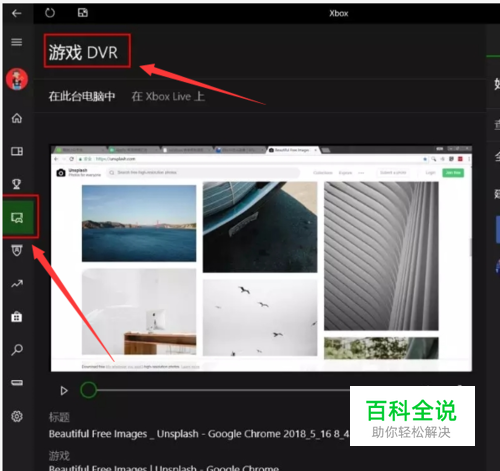The image size is (500, 471).
Task: Click the 标题 label
Action: pos(59,417)
